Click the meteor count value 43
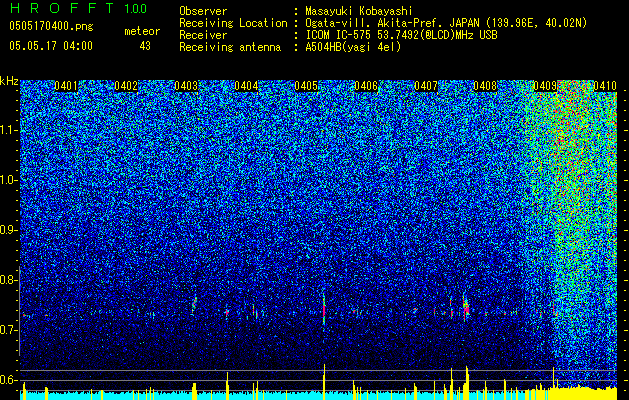The height and width of the screenshot is (400, 629). click(x=145, y=46)
